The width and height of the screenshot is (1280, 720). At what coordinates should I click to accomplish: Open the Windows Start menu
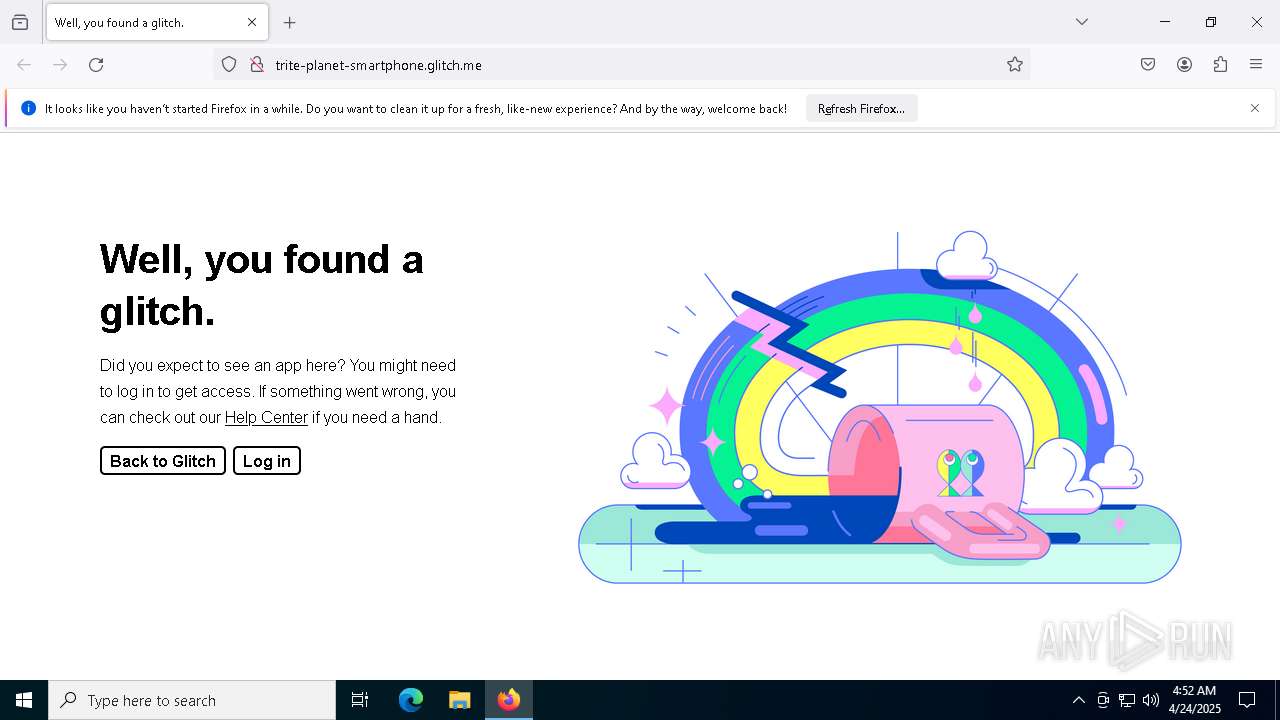[24, 700]
